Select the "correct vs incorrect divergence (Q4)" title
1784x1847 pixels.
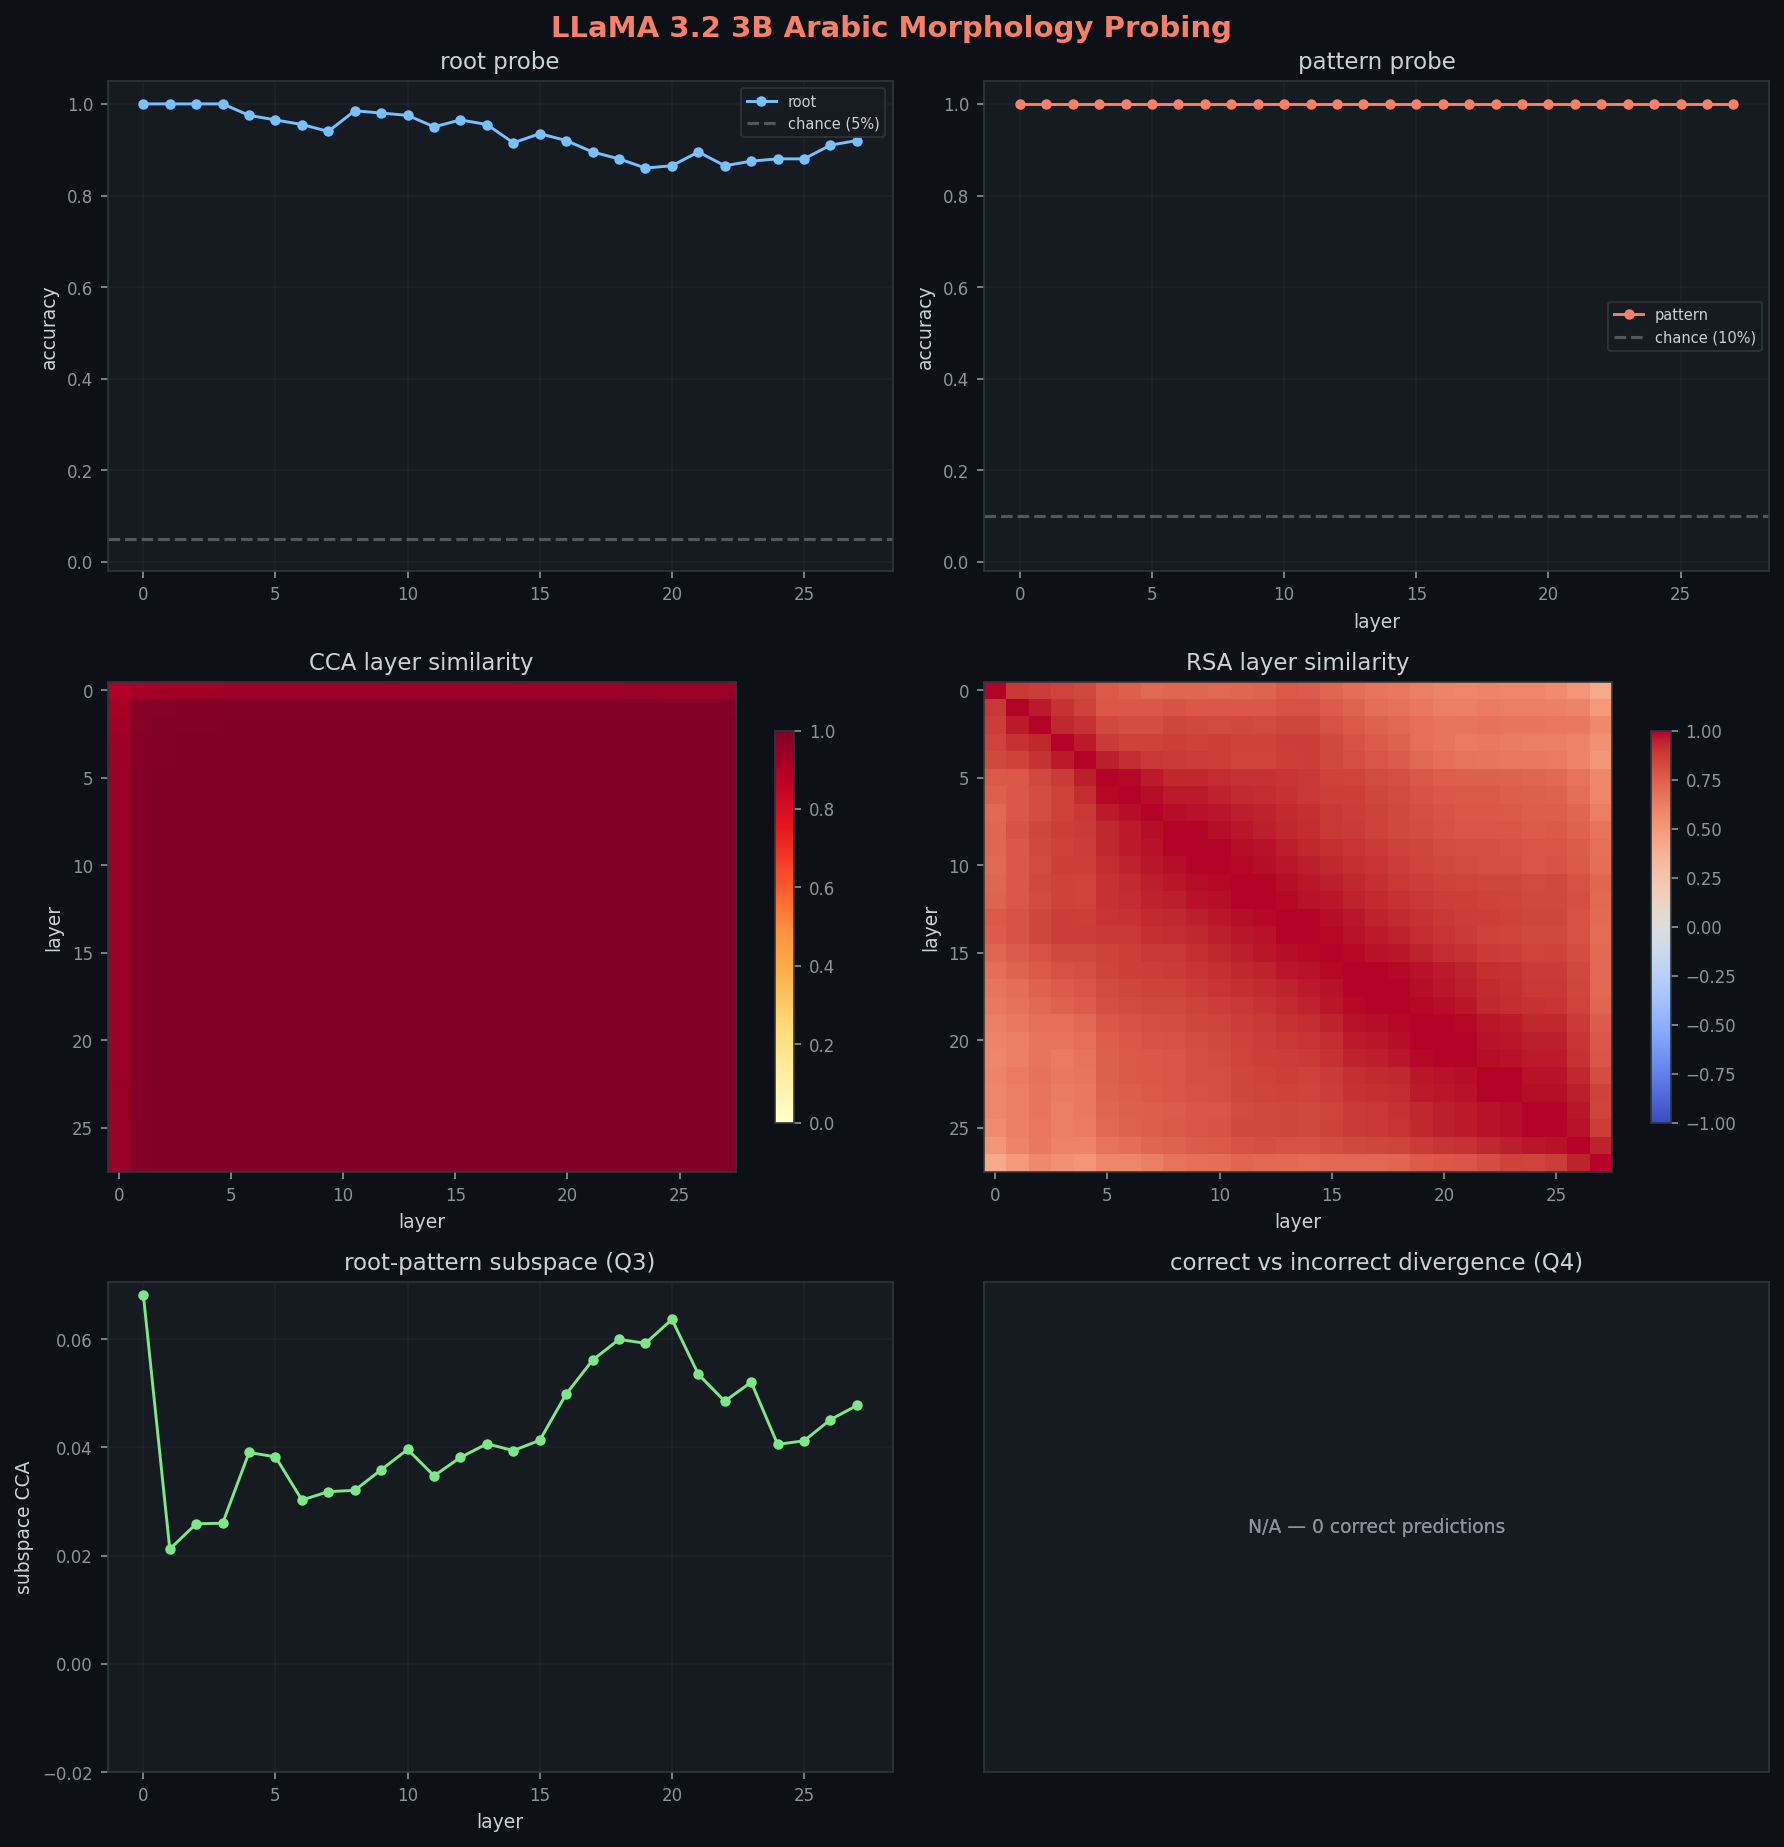pyautogui.click(x=1376, y=1262)
